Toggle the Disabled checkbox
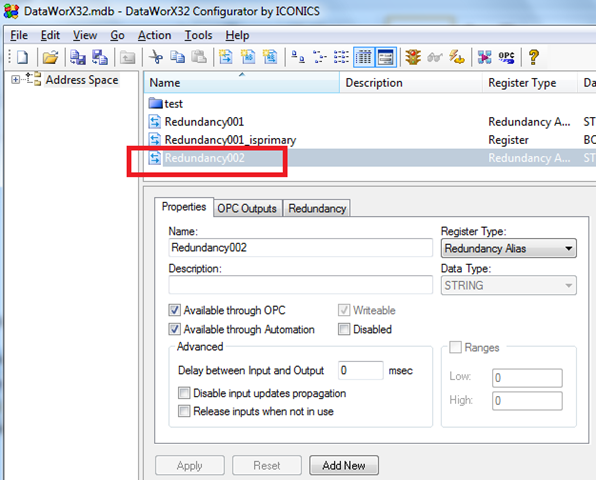Viewport: 596px width, 480px height. click(x=344, y=329)
